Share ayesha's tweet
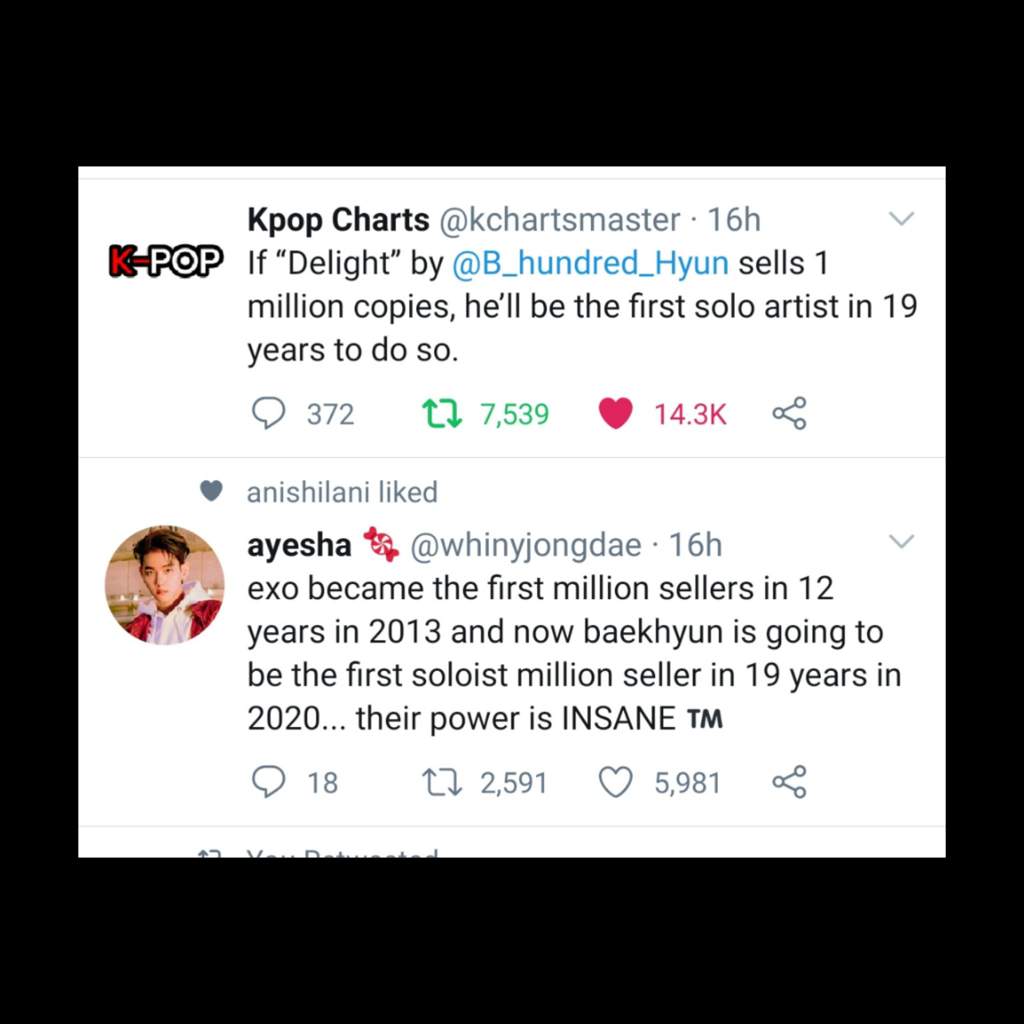Image resolution: width=1024 pixels, height=1024 pixels. pyautogui.click(x=789, y=781)
